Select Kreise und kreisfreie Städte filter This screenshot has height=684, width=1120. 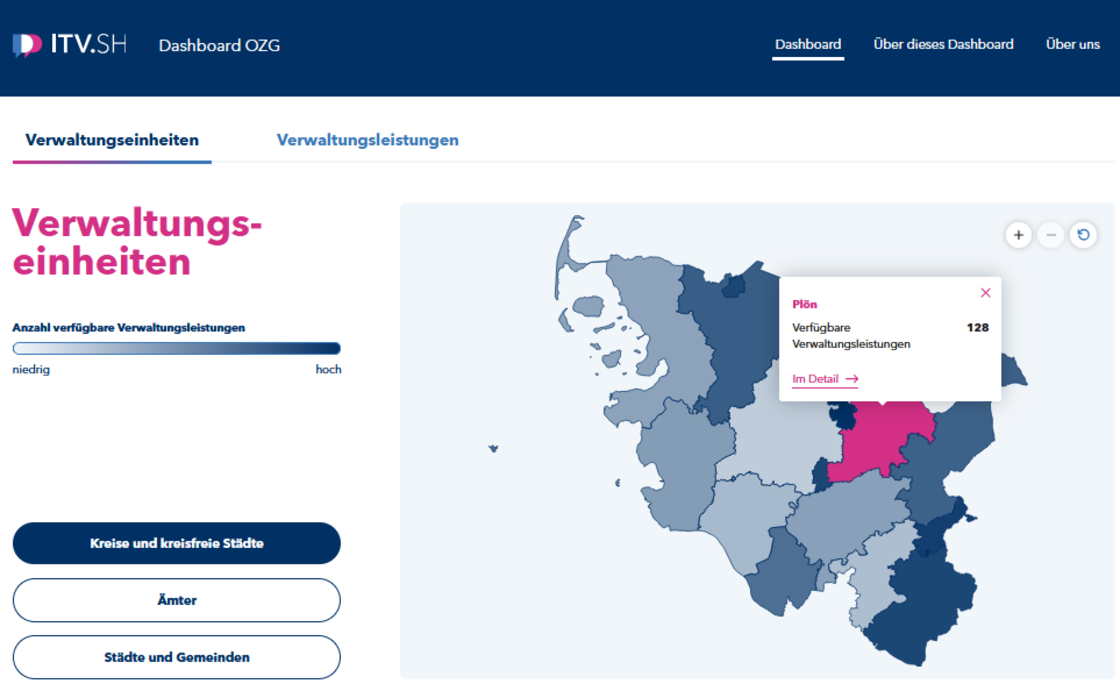click(176, 543)
